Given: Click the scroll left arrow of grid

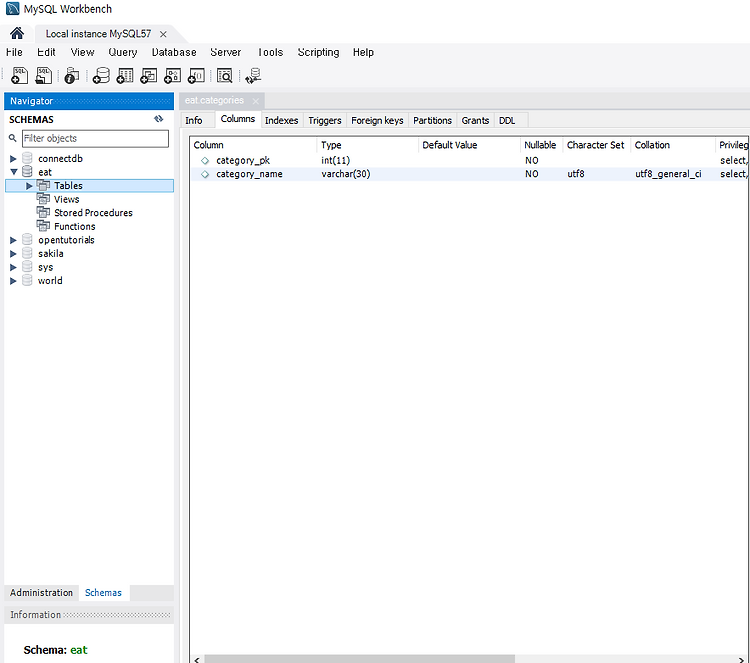Looking at the screenshot, I should point(197,660).
